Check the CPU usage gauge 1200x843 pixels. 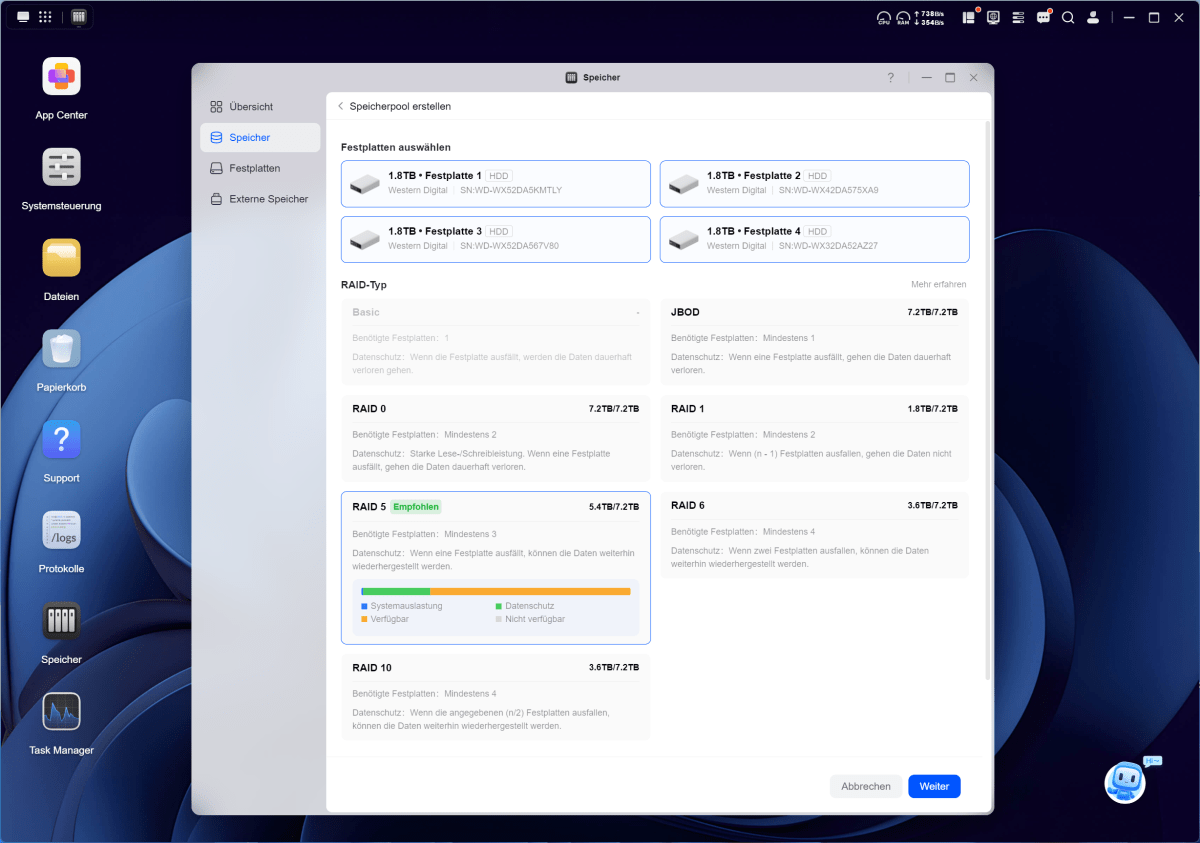(883, 18)
